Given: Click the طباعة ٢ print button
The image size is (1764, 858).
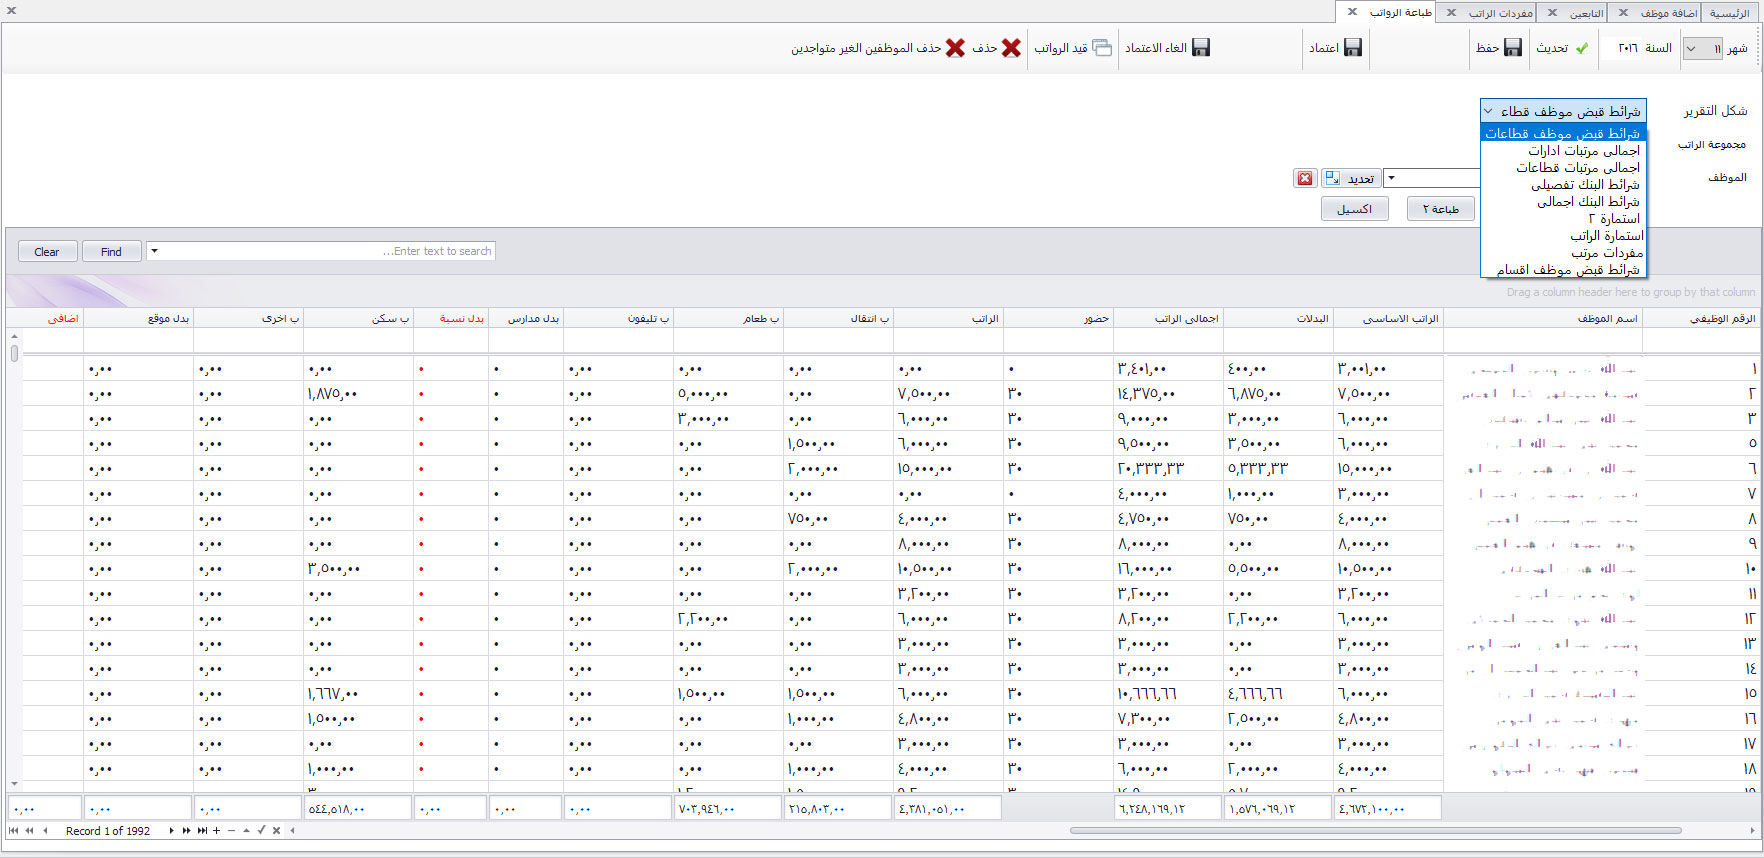Looking at the screenshot, I should (x=1440, y=209).
